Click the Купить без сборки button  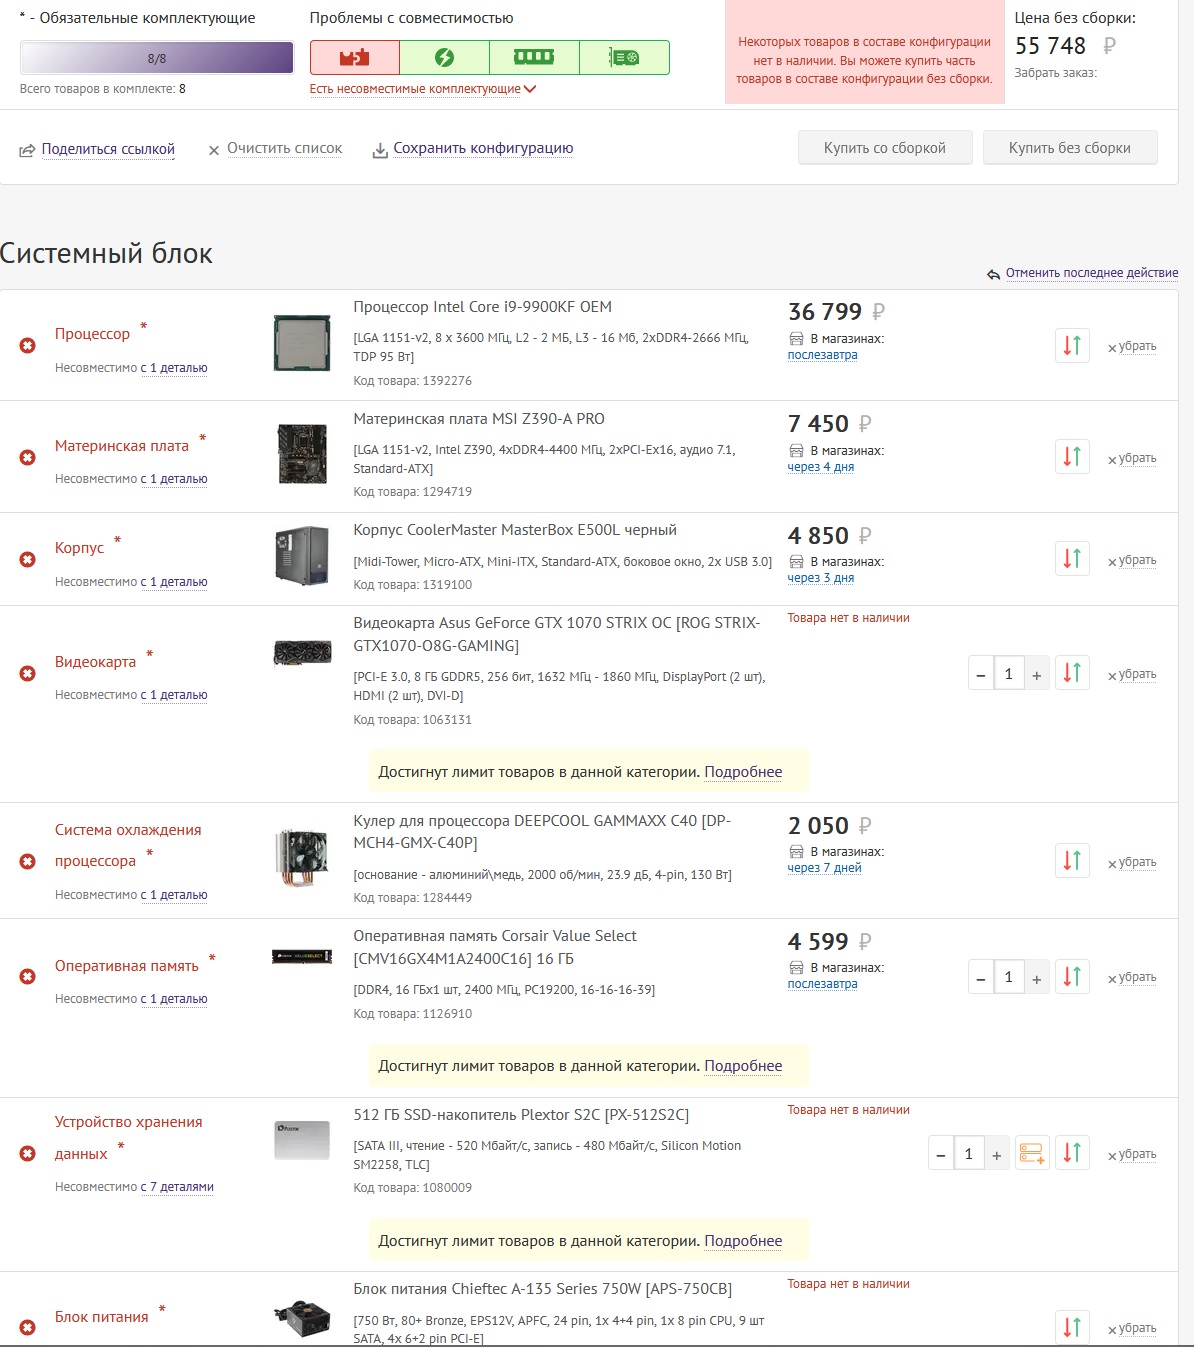pyautogui.click(x=1069, y=148)
